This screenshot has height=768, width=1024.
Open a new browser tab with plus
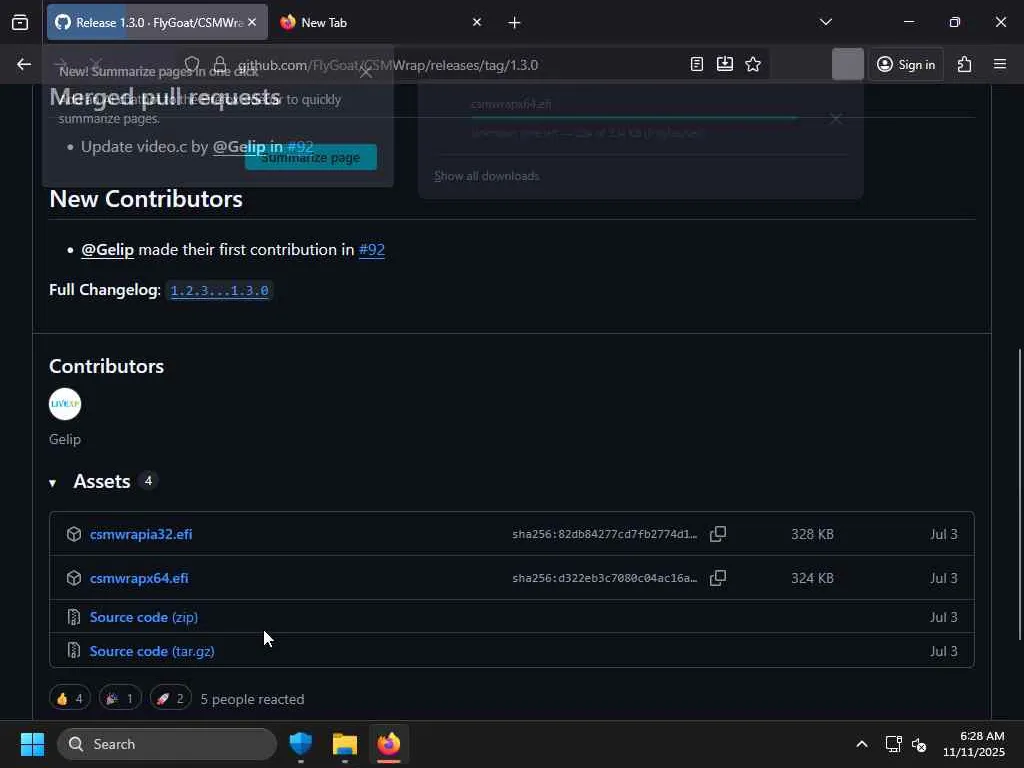pos(515,23)
